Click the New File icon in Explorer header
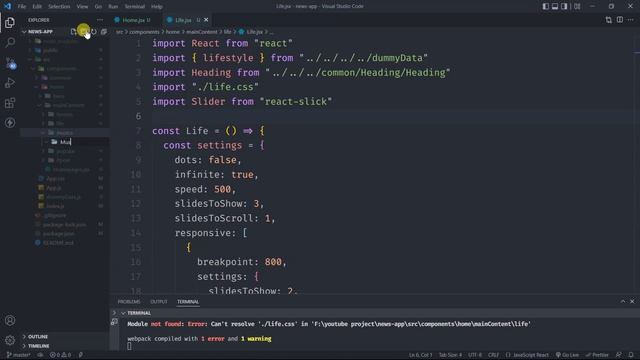The width and height of the screenshot is (640, 360). pos(73,31)
